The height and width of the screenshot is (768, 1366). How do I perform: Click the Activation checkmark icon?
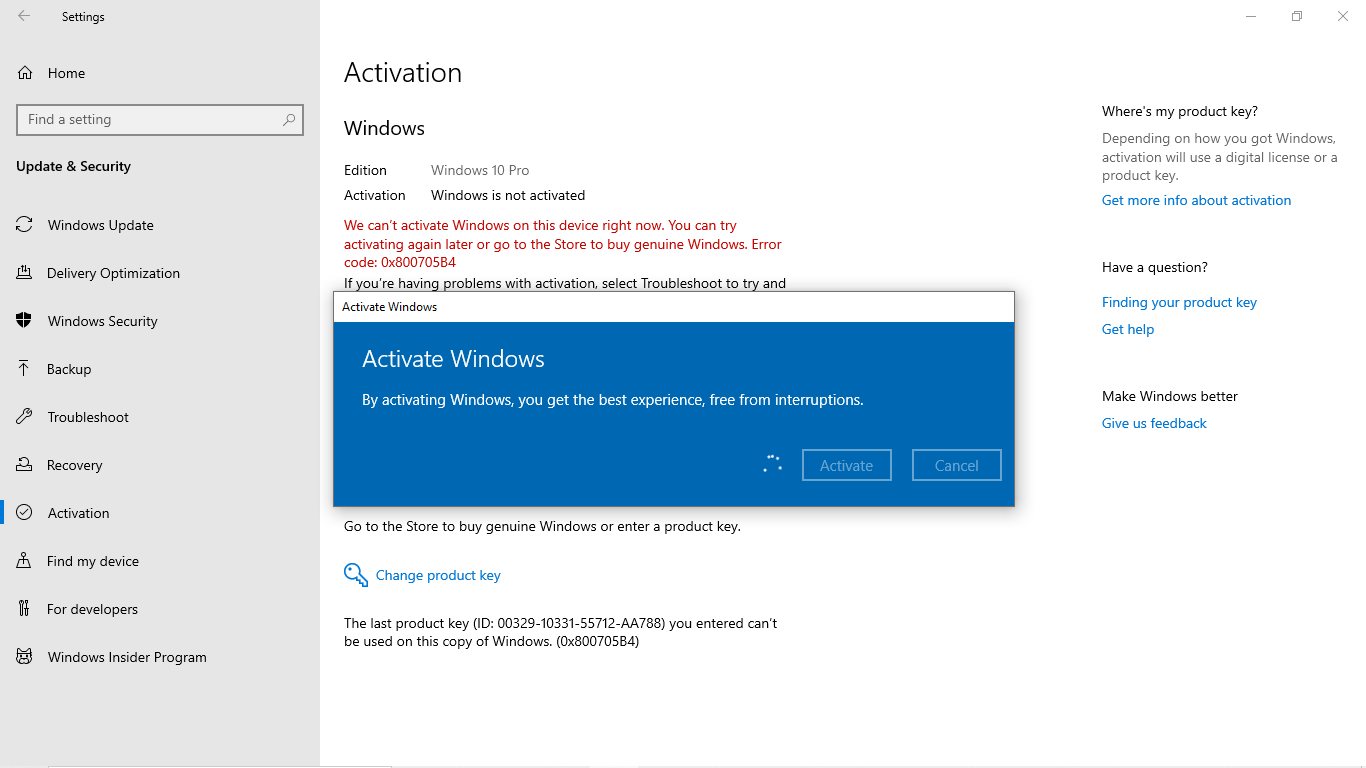[24, 513]
